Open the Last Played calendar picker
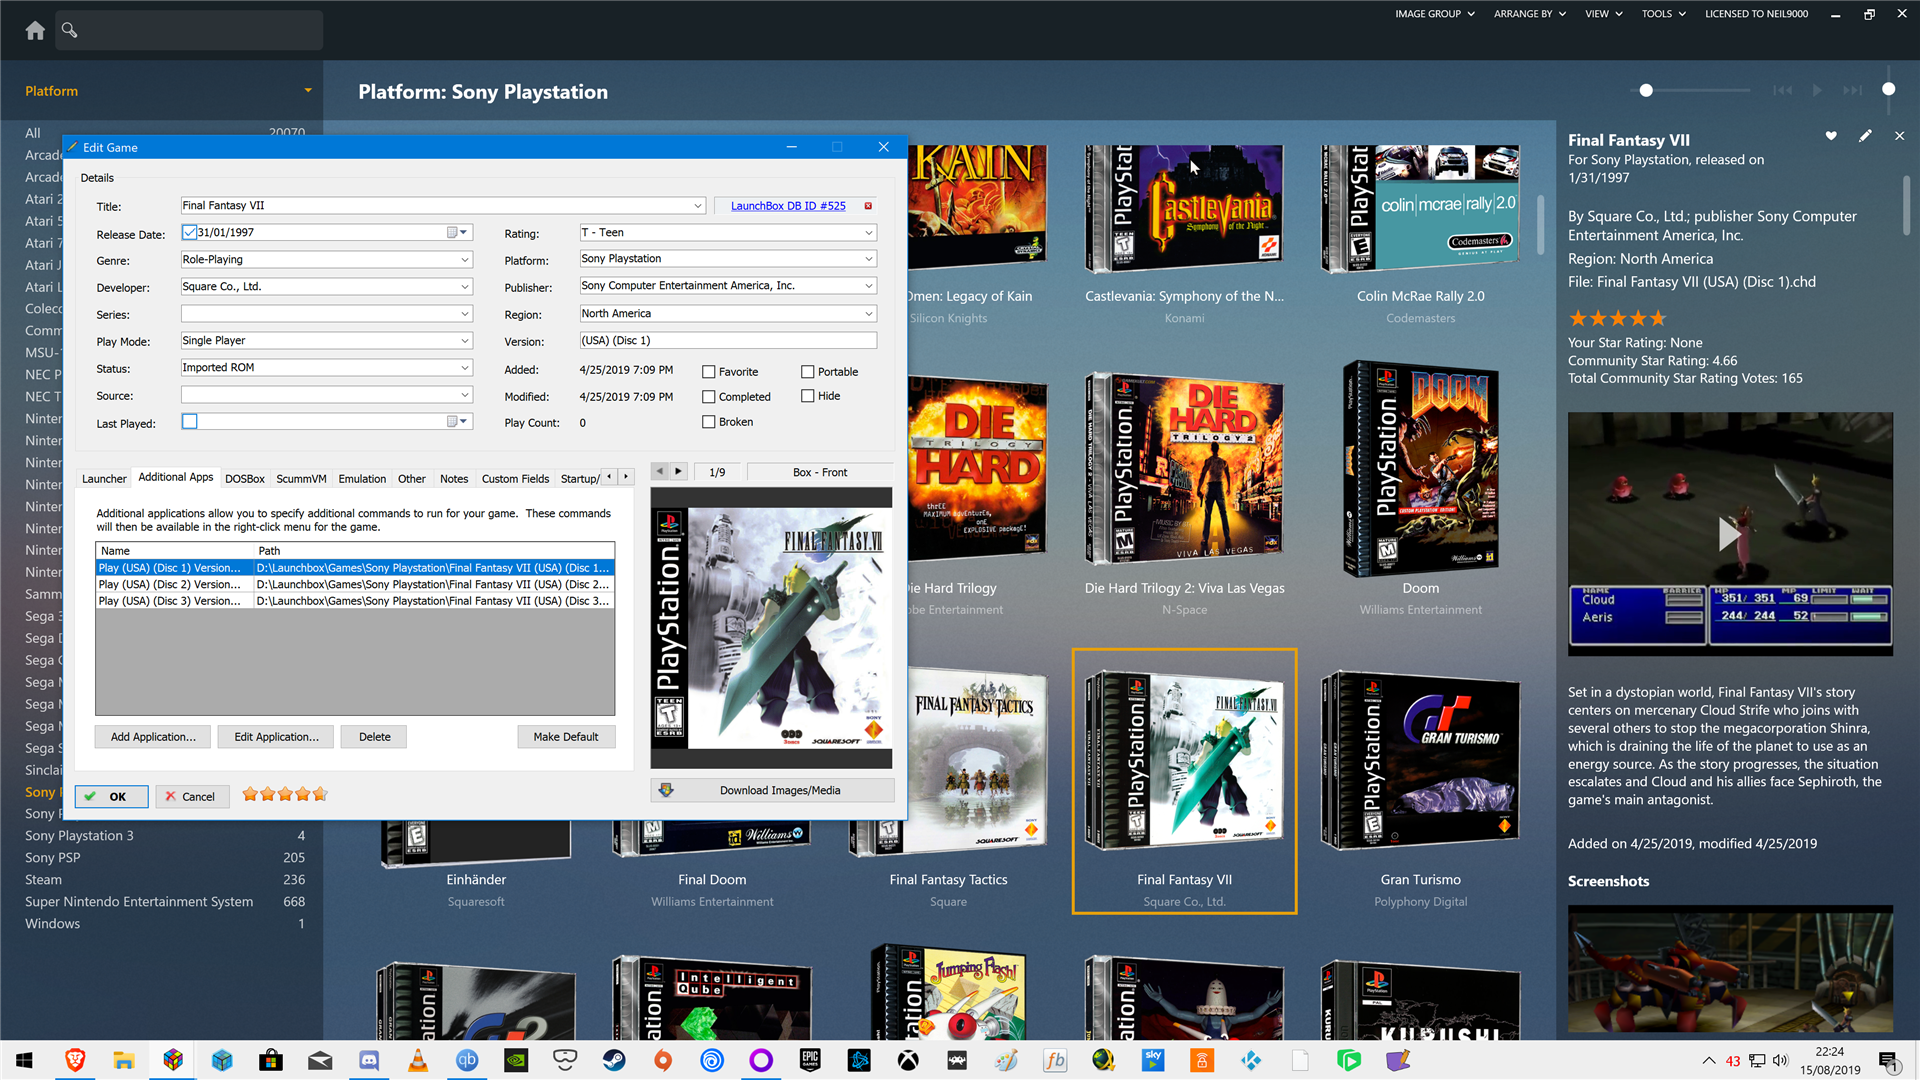 tap(457, 422)
